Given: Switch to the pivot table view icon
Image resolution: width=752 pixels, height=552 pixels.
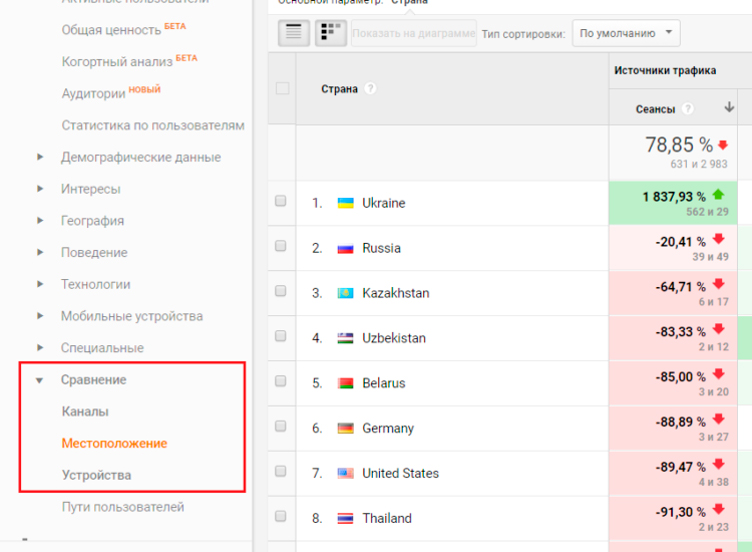Looking at the screenshot, I should pyautogui.click(x=331, y=33).
